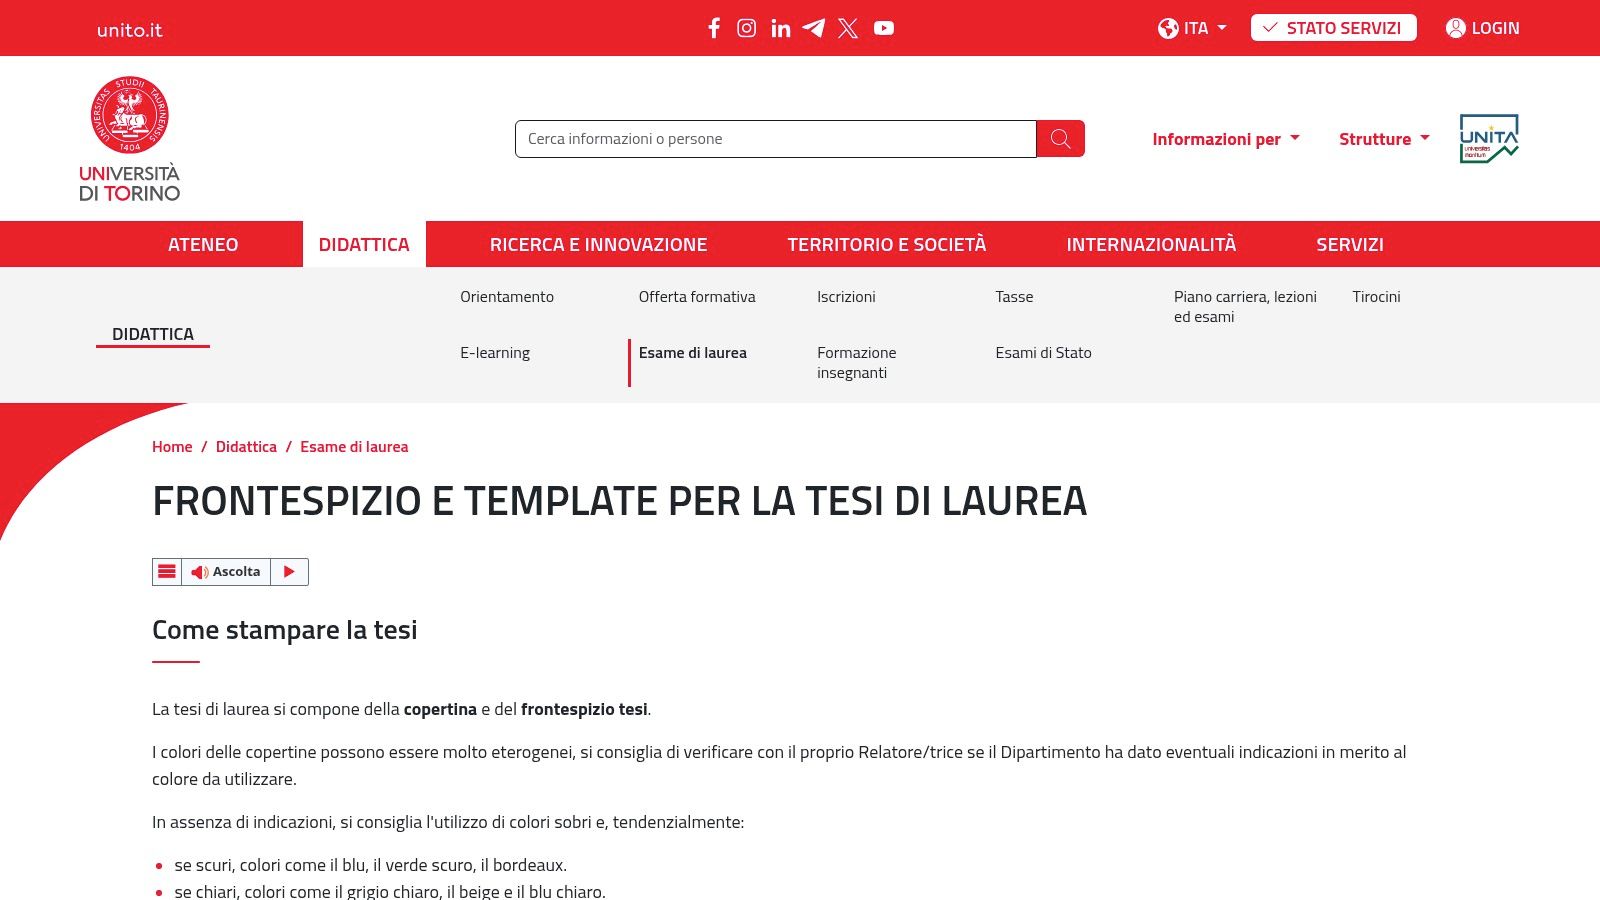
Task: Click the LOGIN account toggle
Action: 1483,28
